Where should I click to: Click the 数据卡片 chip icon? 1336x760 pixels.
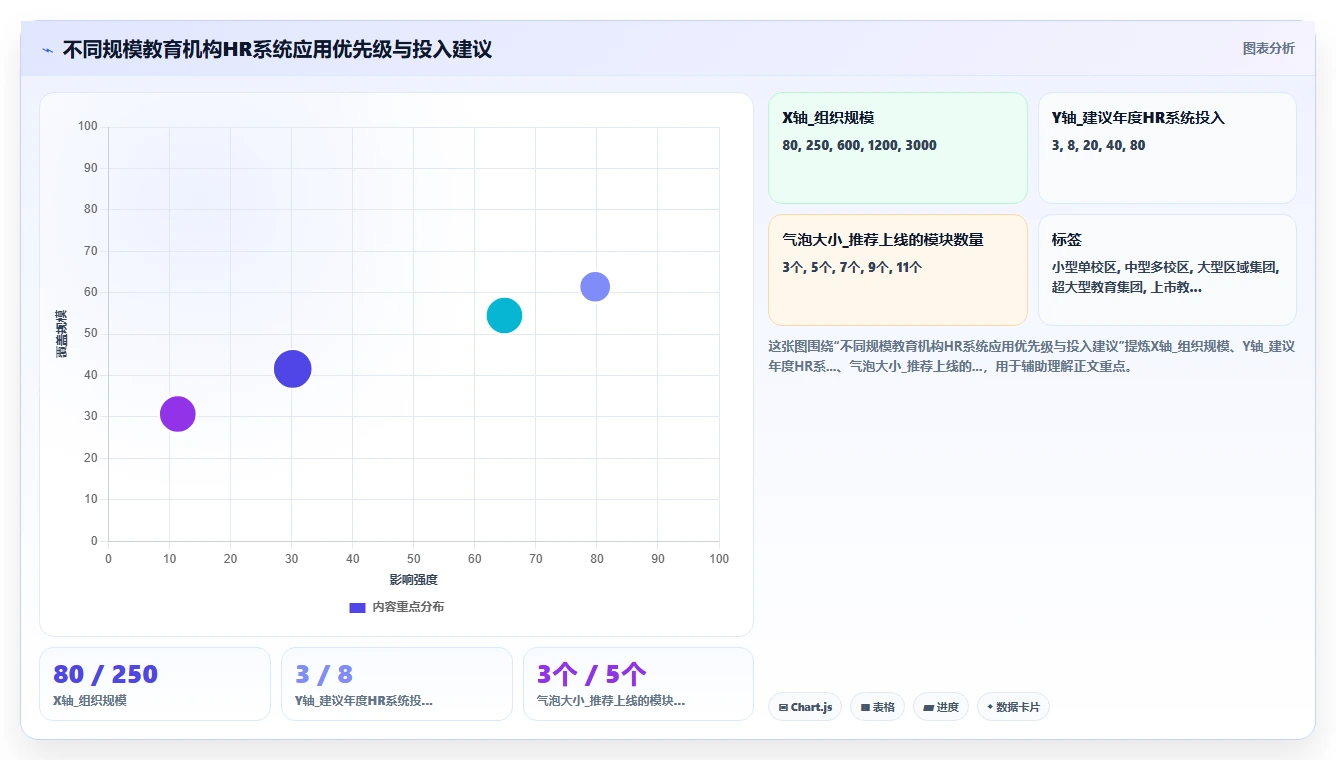pos(990,707)
